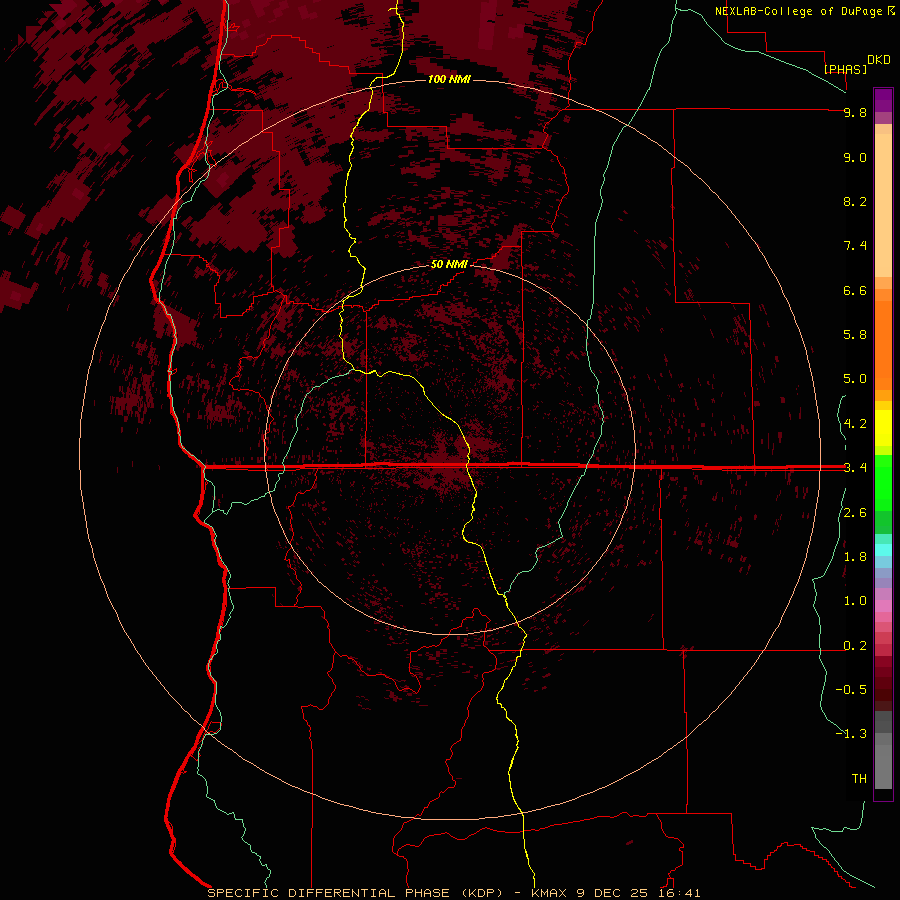Image resolution: width=900 pixels, height=900 pixels.
Task: Click the gray band at the bottom of the color scale
Action: pos(883,761)
